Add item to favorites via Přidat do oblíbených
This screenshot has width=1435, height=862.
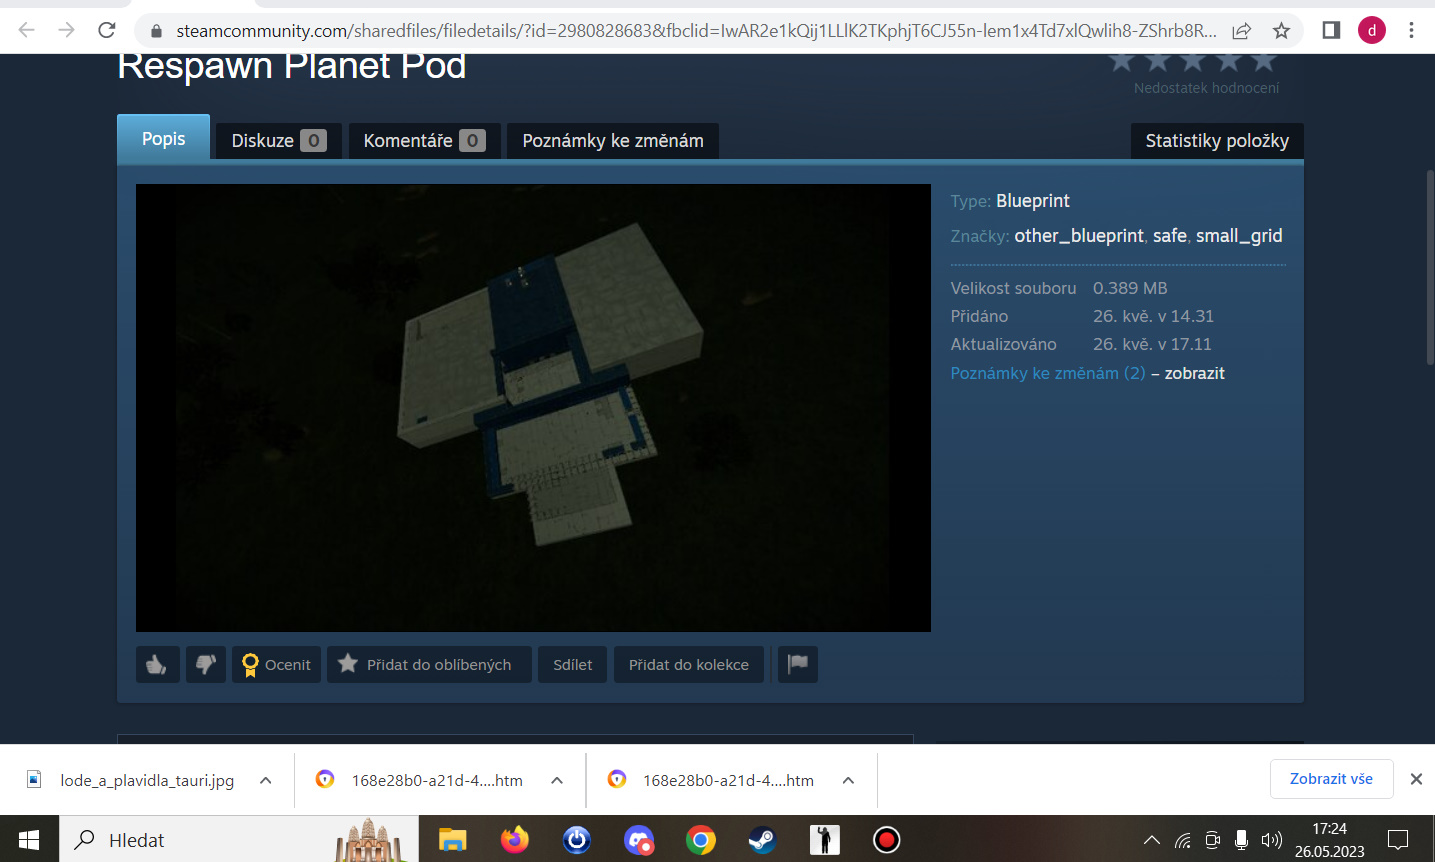[425, 665]
